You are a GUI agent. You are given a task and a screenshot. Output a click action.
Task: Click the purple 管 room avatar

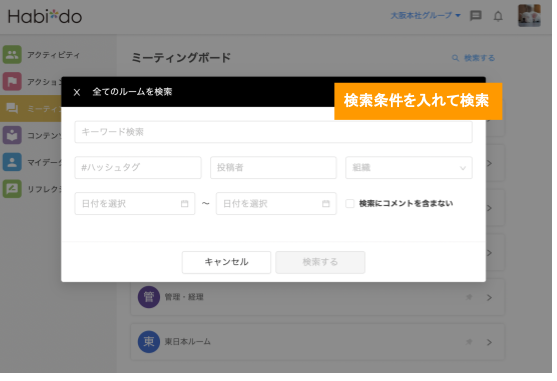[x=148, y=297]
